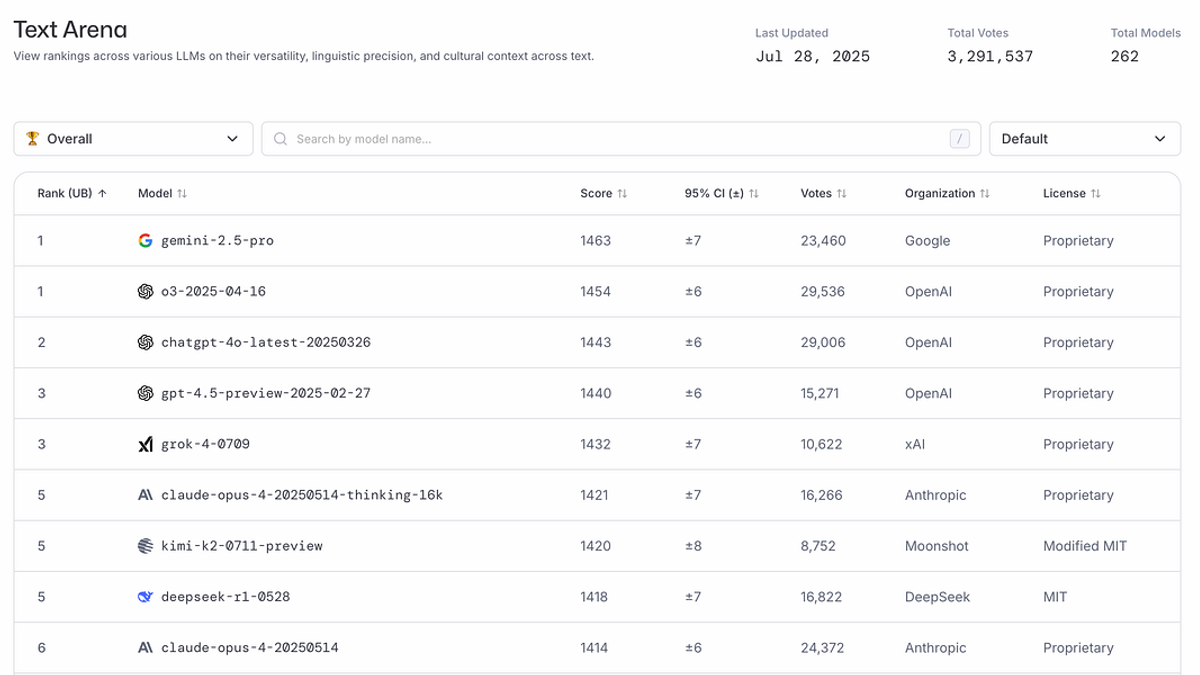Screen dimensions: 1200x675
Task: Click the sort arrows next to License header
Action: coord(1095,194)
